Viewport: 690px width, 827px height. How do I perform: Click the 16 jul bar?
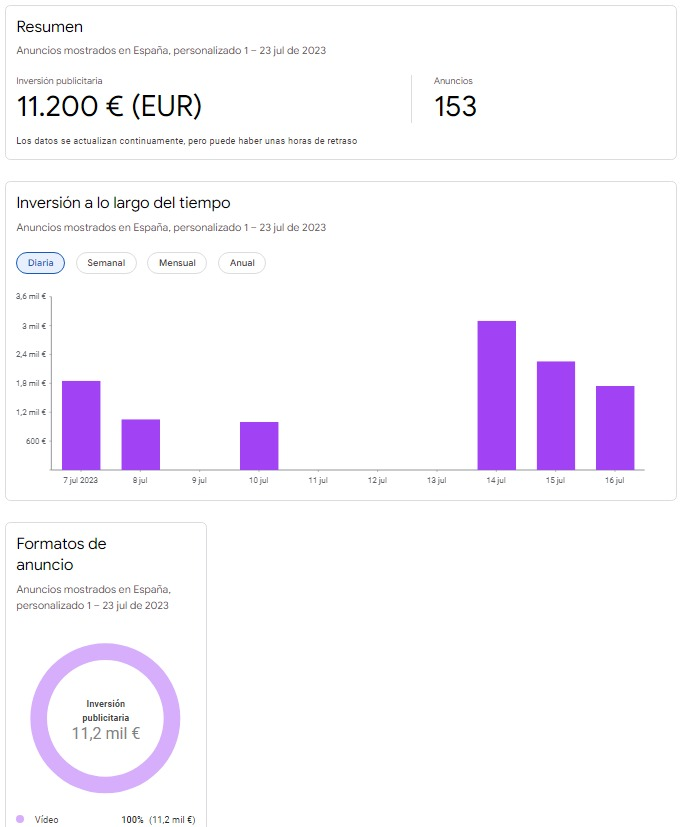[x=615, y=428]
